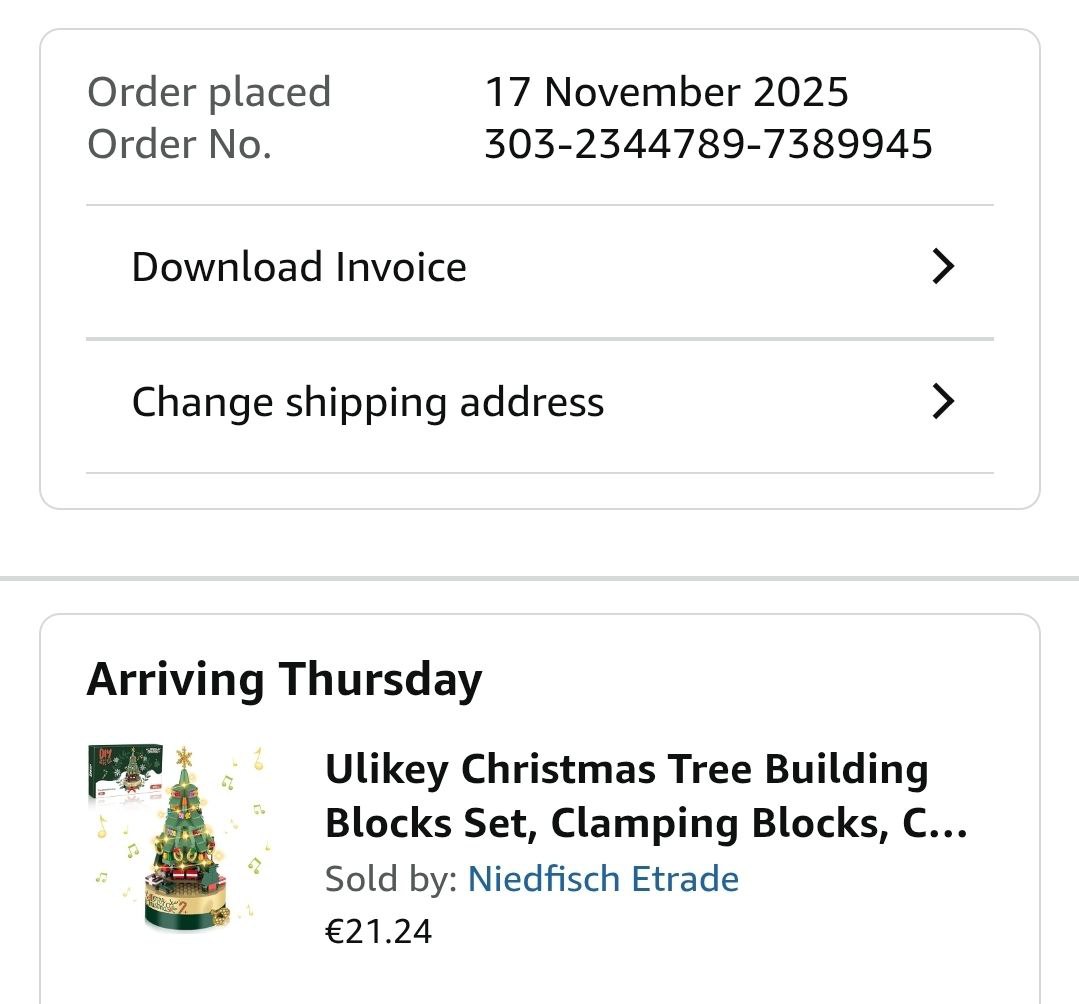Tap the Sold by: label text

point(391,879)
